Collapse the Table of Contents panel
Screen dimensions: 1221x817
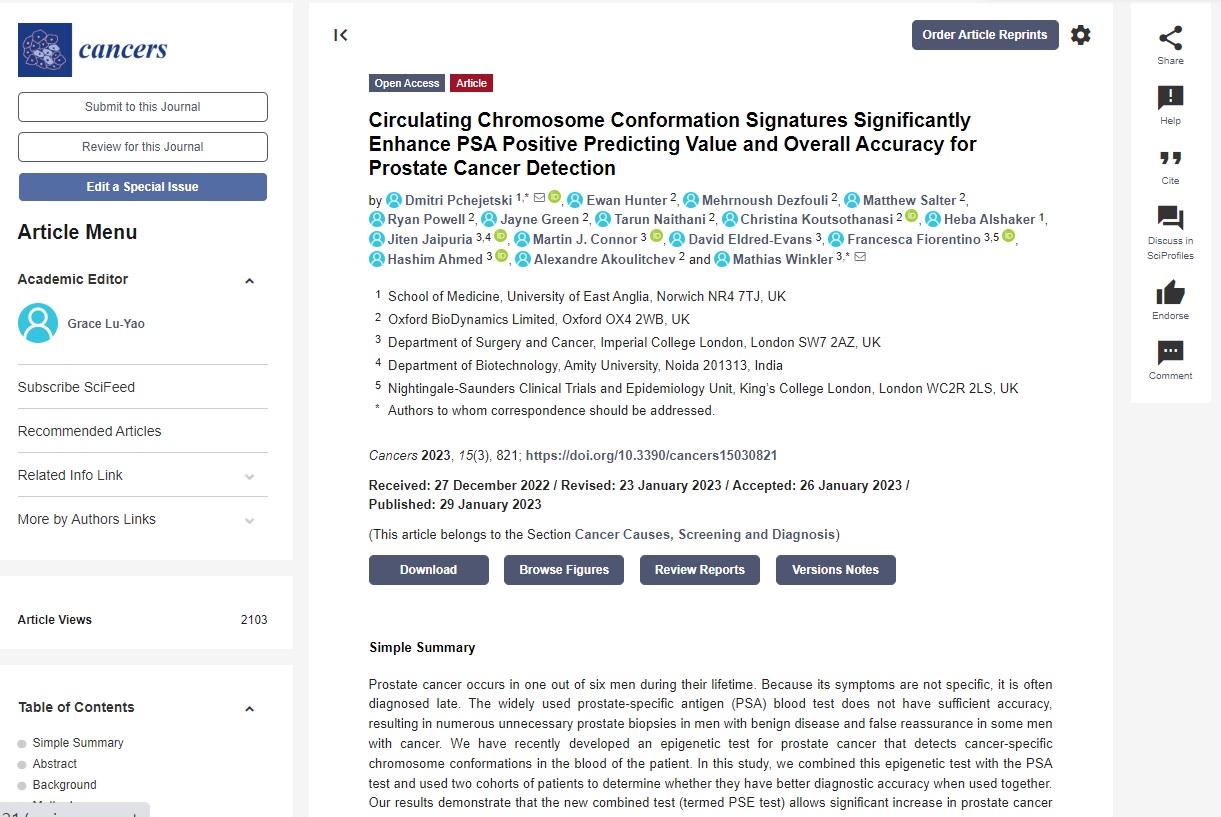(x=250, y=709)
